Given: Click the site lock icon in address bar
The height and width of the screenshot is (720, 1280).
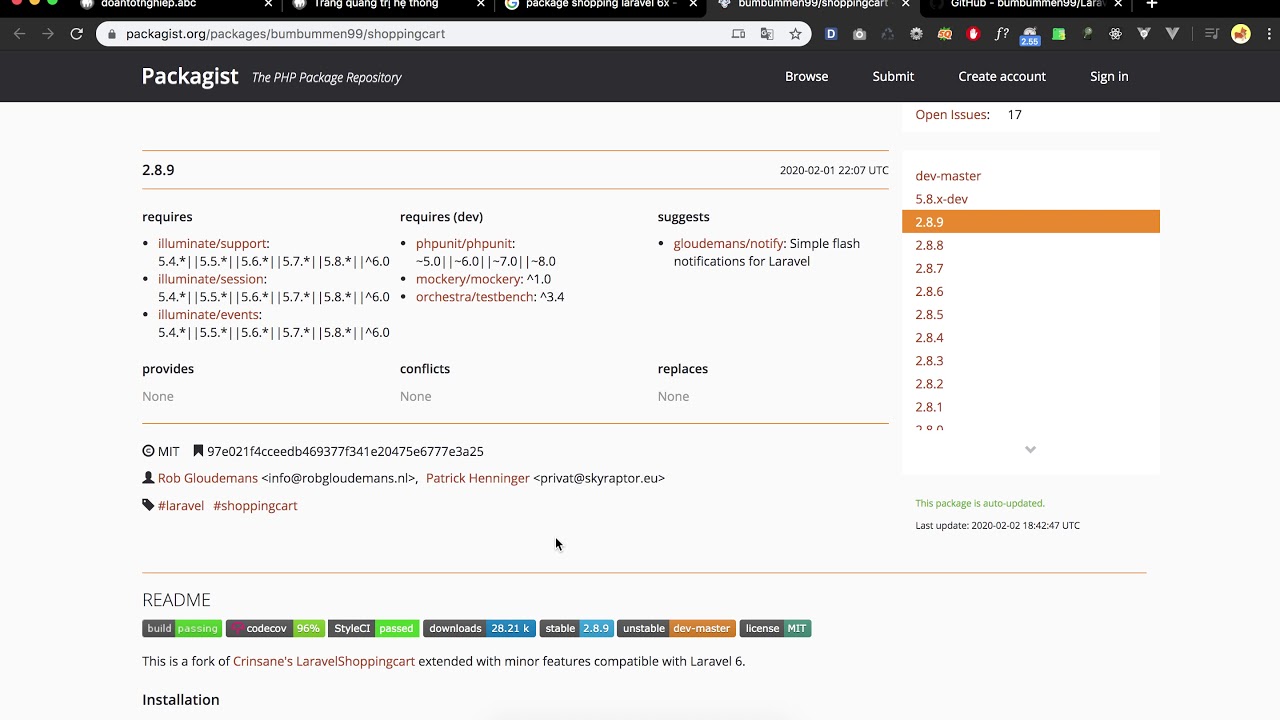Looking at the screenshot, I should [x=112, y=34].
